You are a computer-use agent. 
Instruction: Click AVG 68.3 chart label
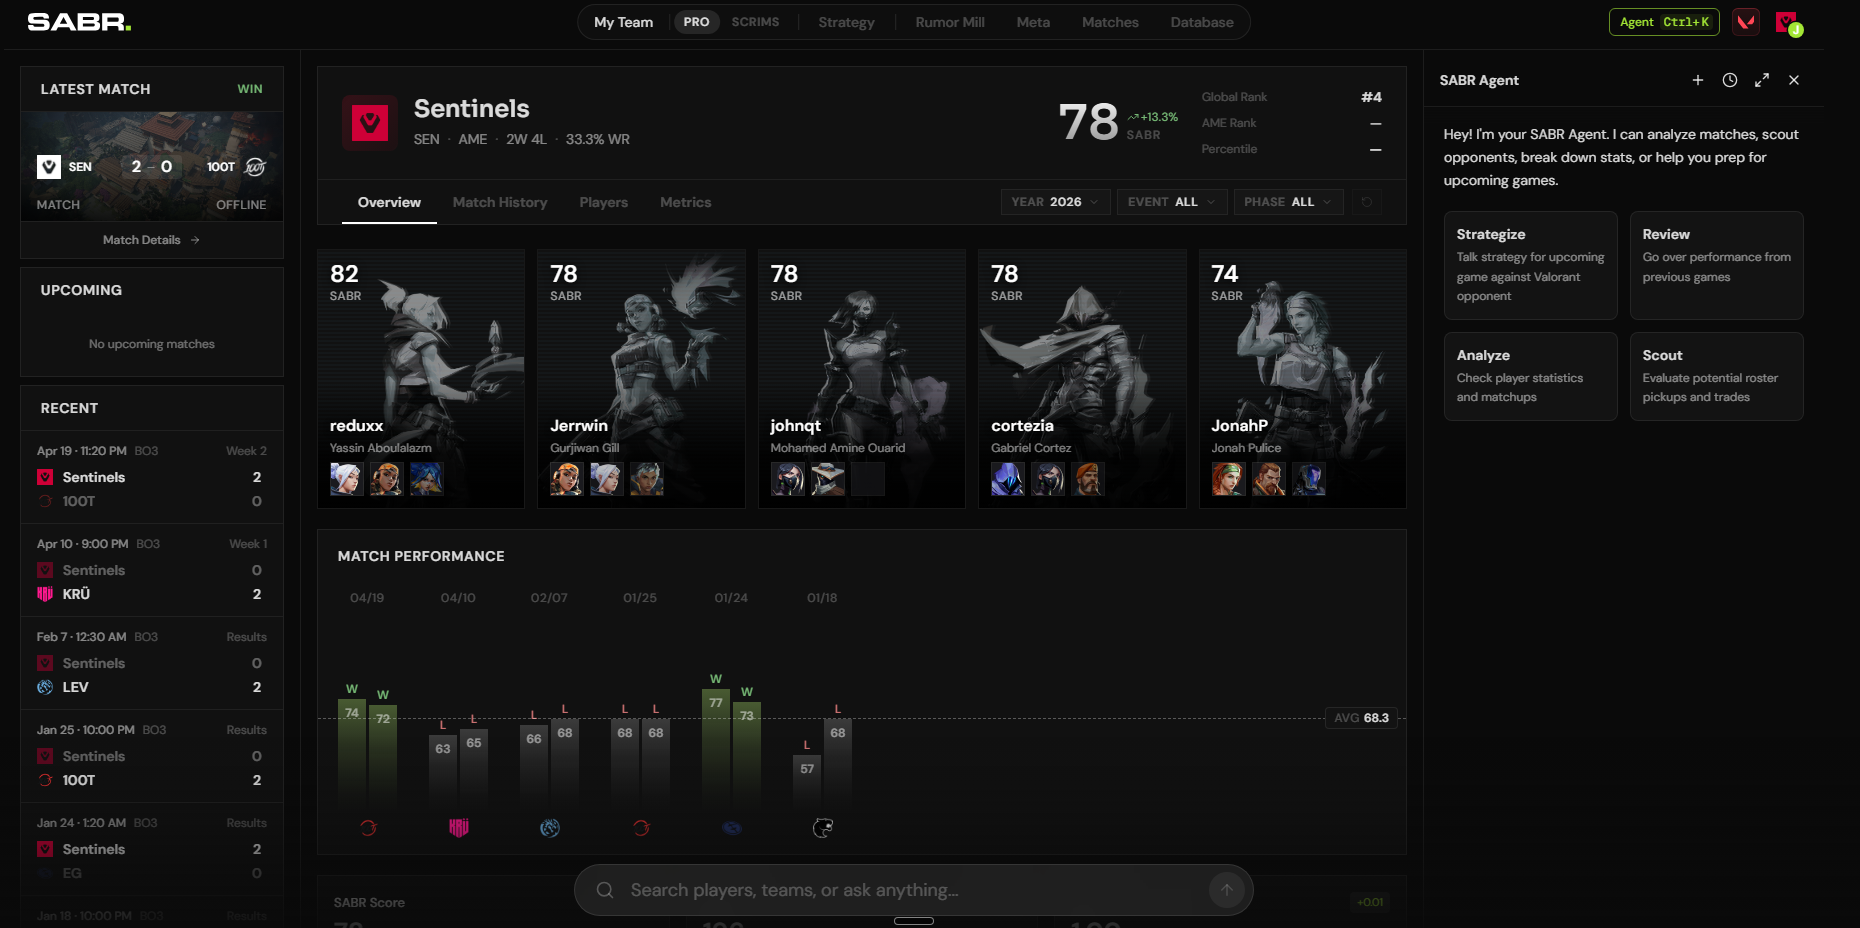pos(1361,718)
